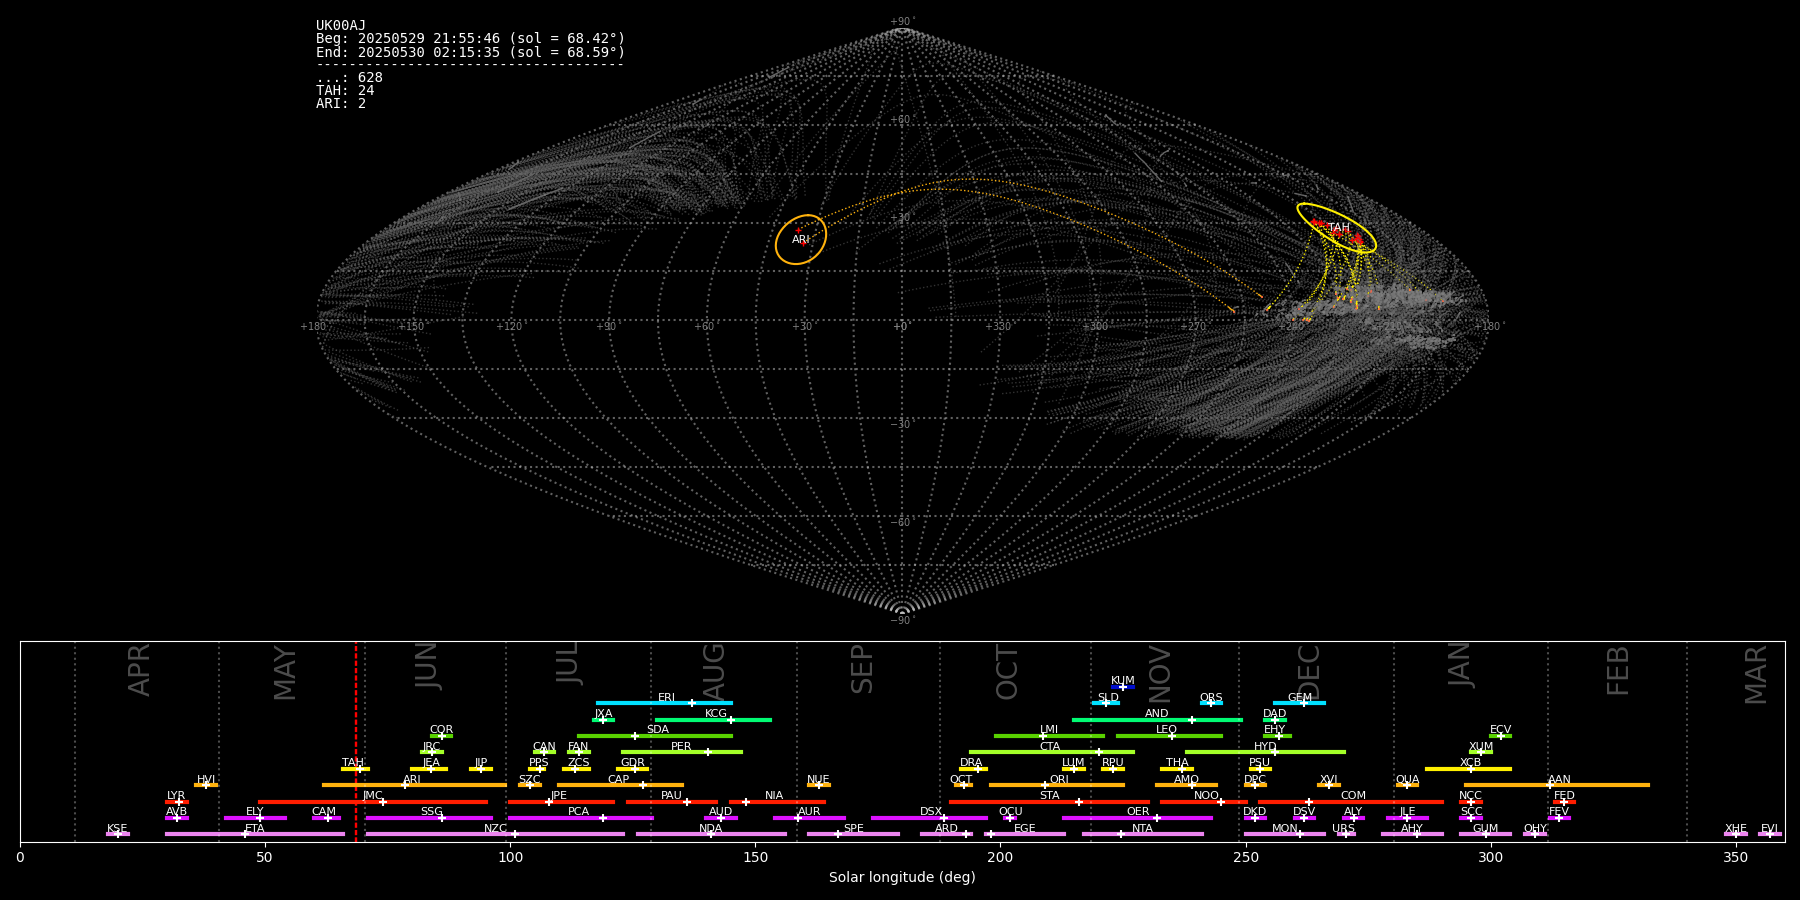Click the QUA shower label
The image size is (1800, 900).
(x=1408, y=780)
